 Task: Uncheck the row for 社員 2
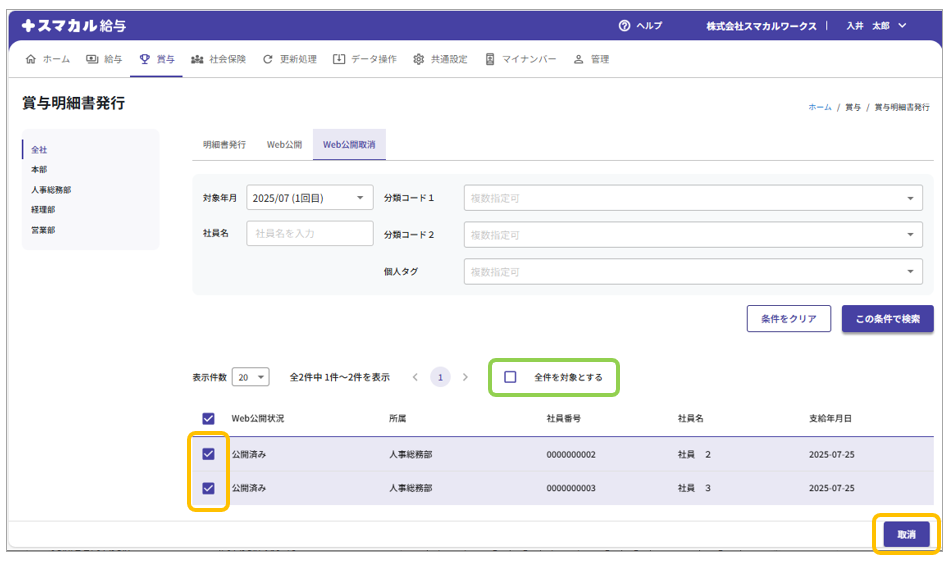click(209, 454)
